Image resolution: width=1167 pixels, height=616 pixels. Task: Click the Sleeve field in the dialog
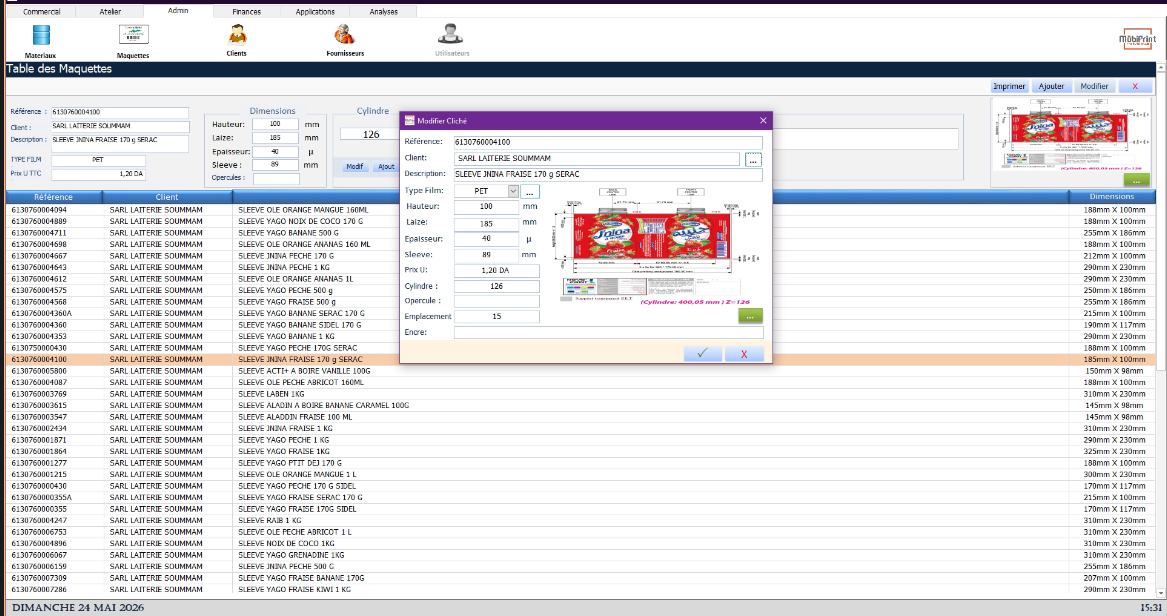pos(486,254)
